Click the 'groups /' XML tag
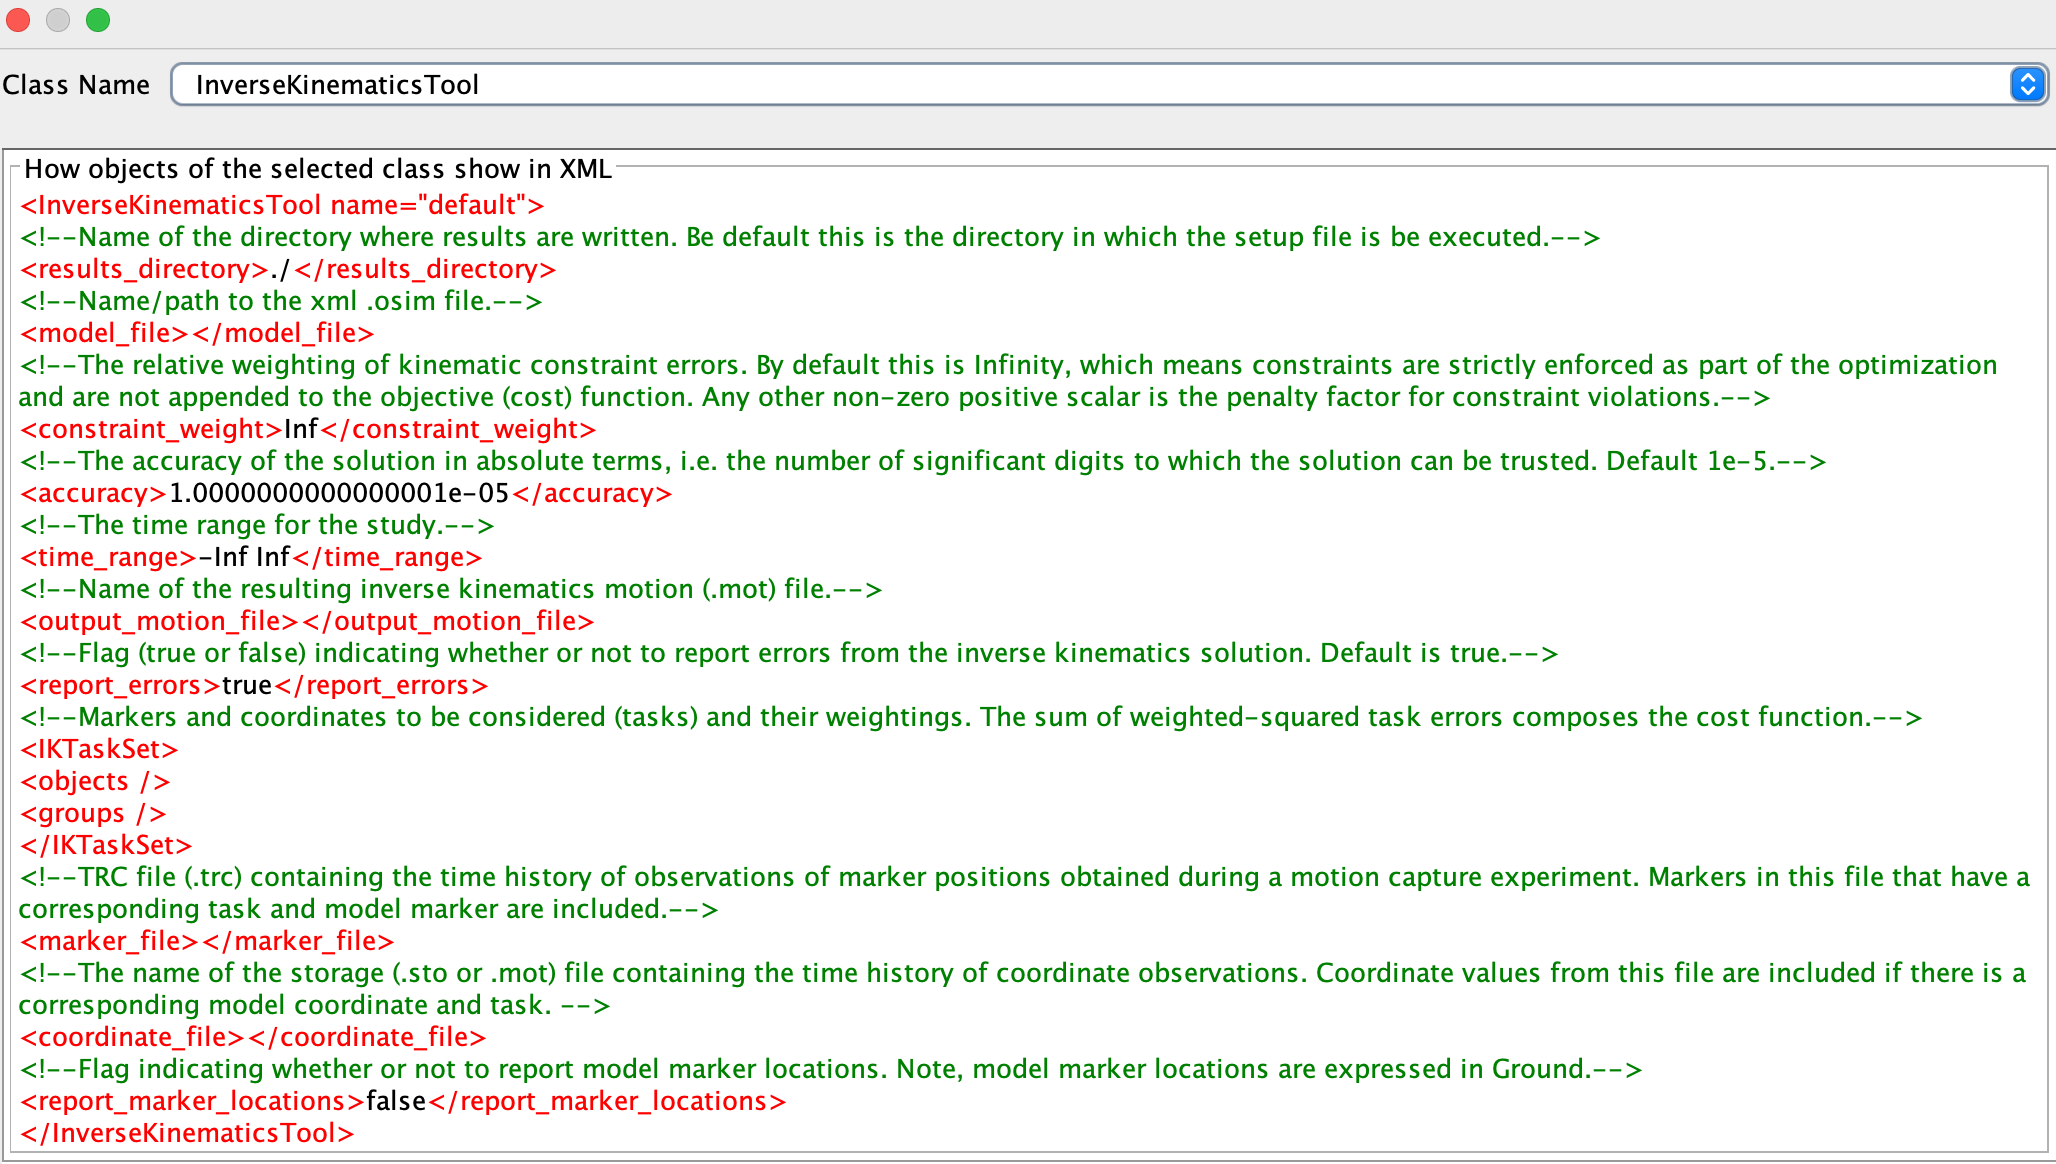The width and height of the screenshot is (2056, 1164). [93, 813]
